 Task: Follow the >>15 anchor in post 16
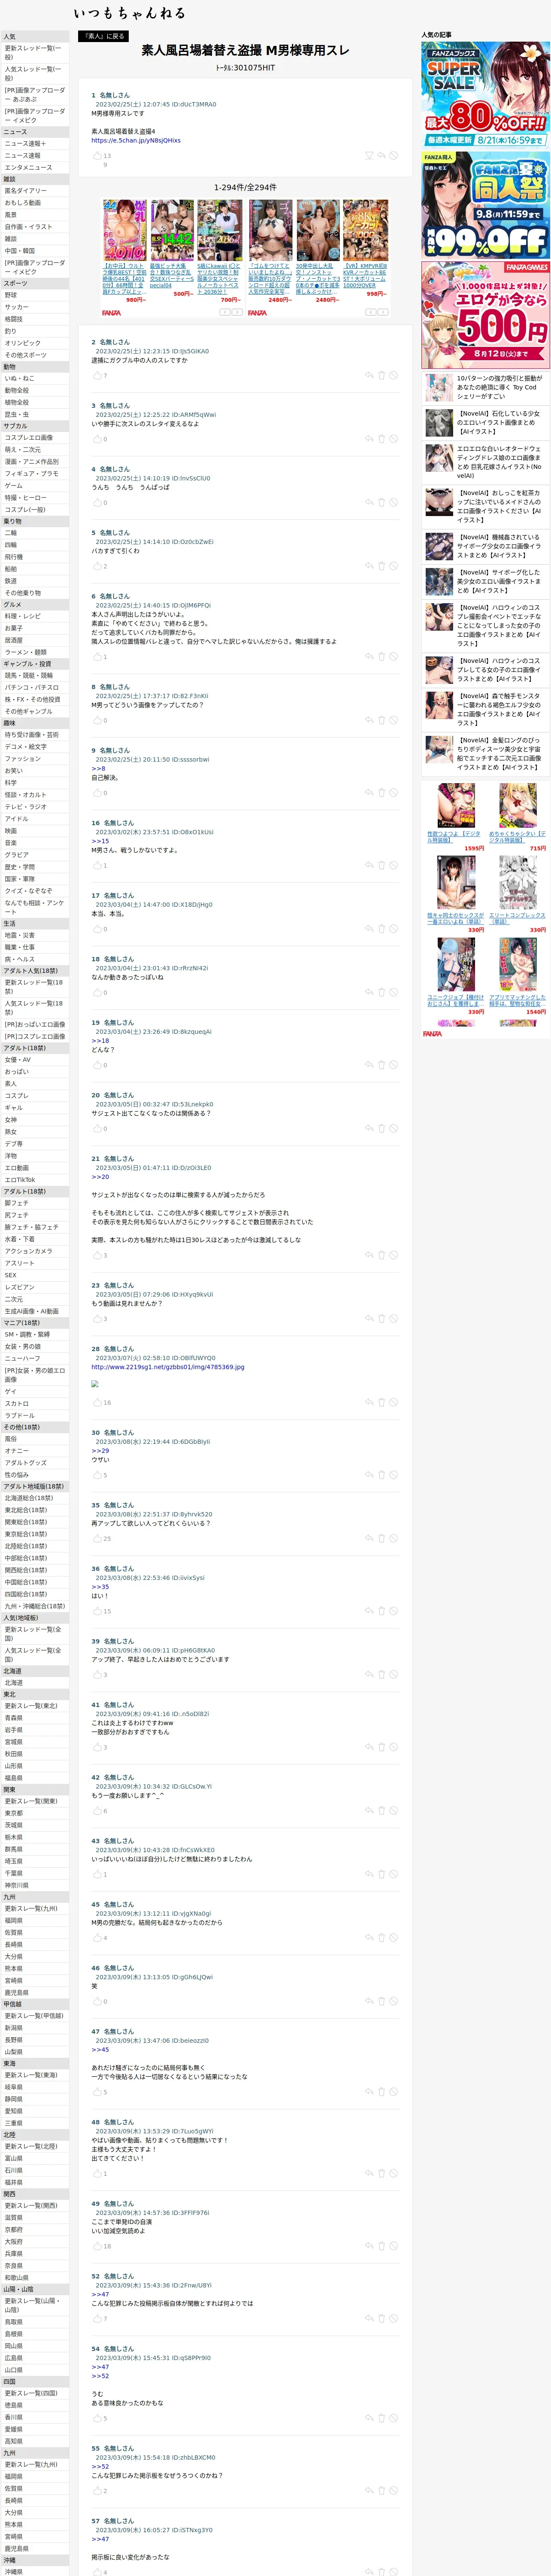click(100, 841)
